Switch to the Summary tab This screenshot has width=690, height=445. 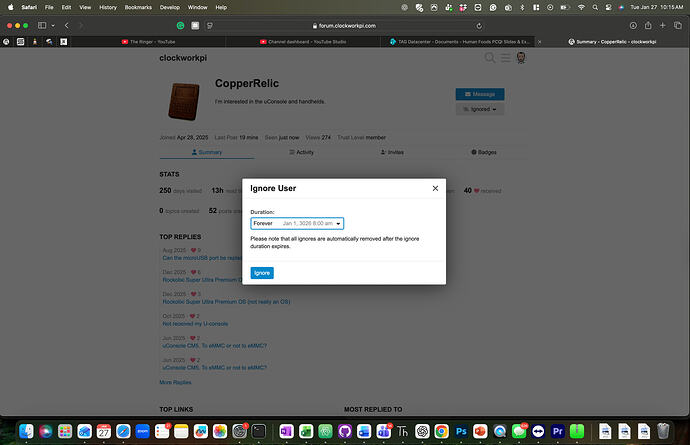point(207,152)
